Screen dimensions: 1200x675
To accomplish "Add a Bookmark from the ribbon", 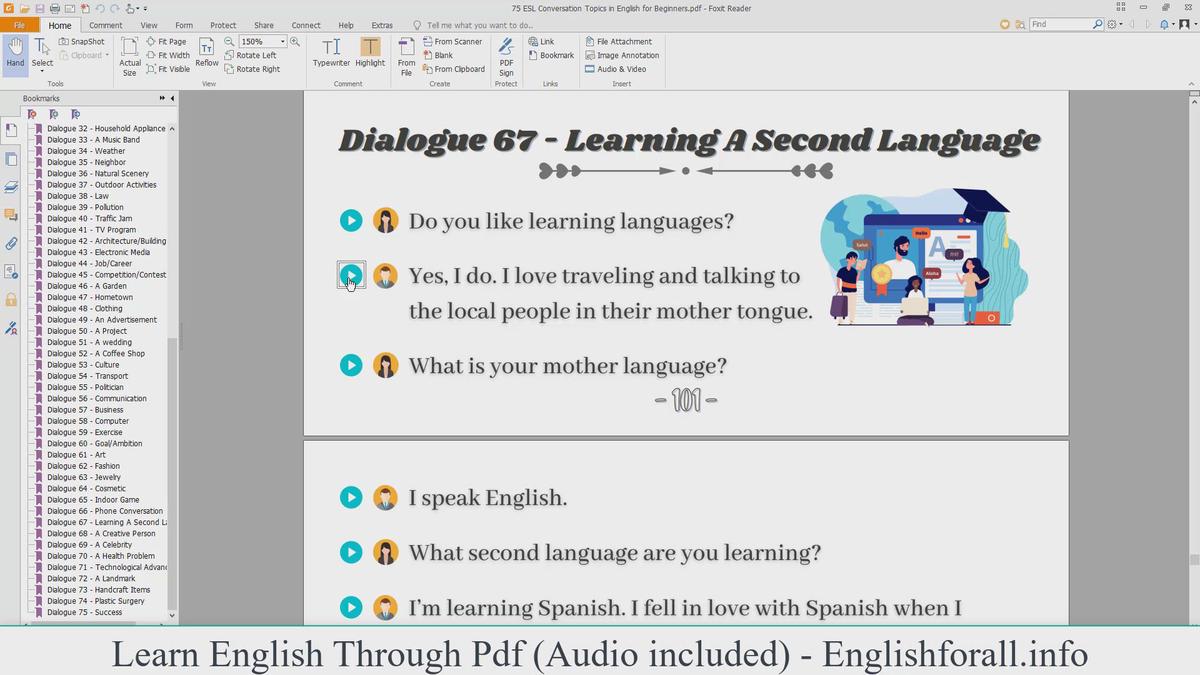I will point(551,56).
